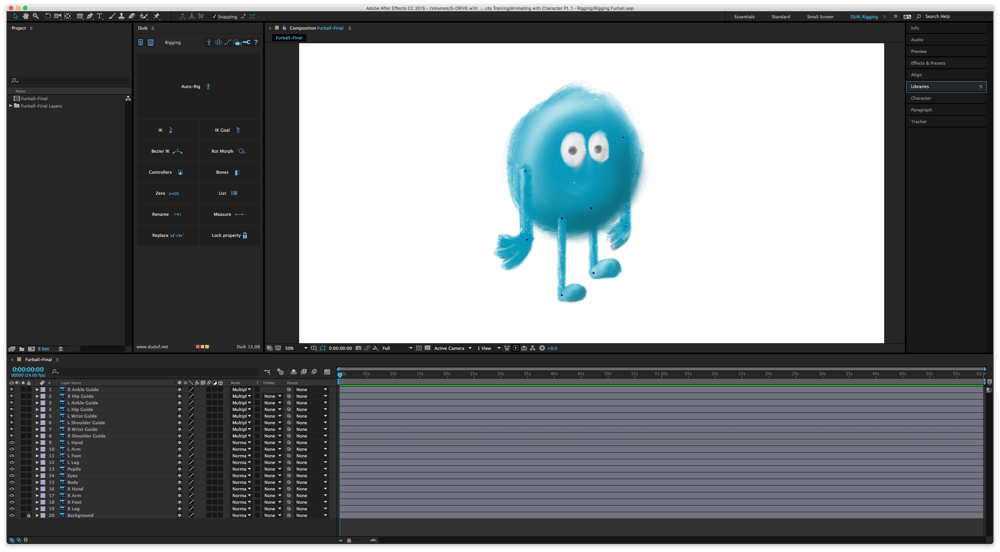Open Duik help question mark icon
The width and height of the screenshot is (1000, 552).
tap(256, 42)
